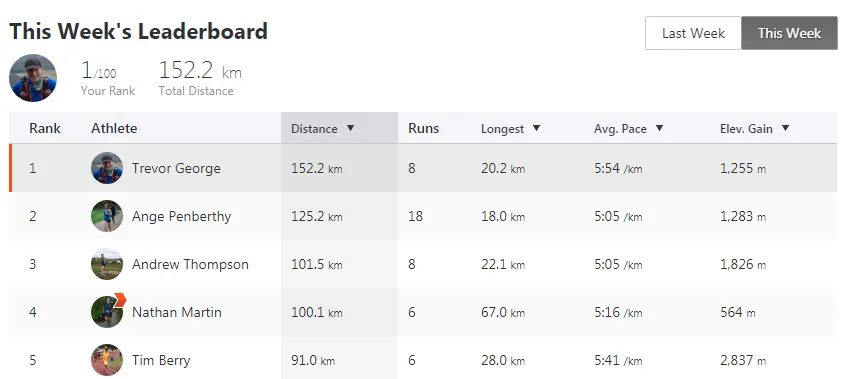The image size is (855, 379).
Task: Open Trevor George's avatar in rank 1 row
Action: tap(107, 168)
